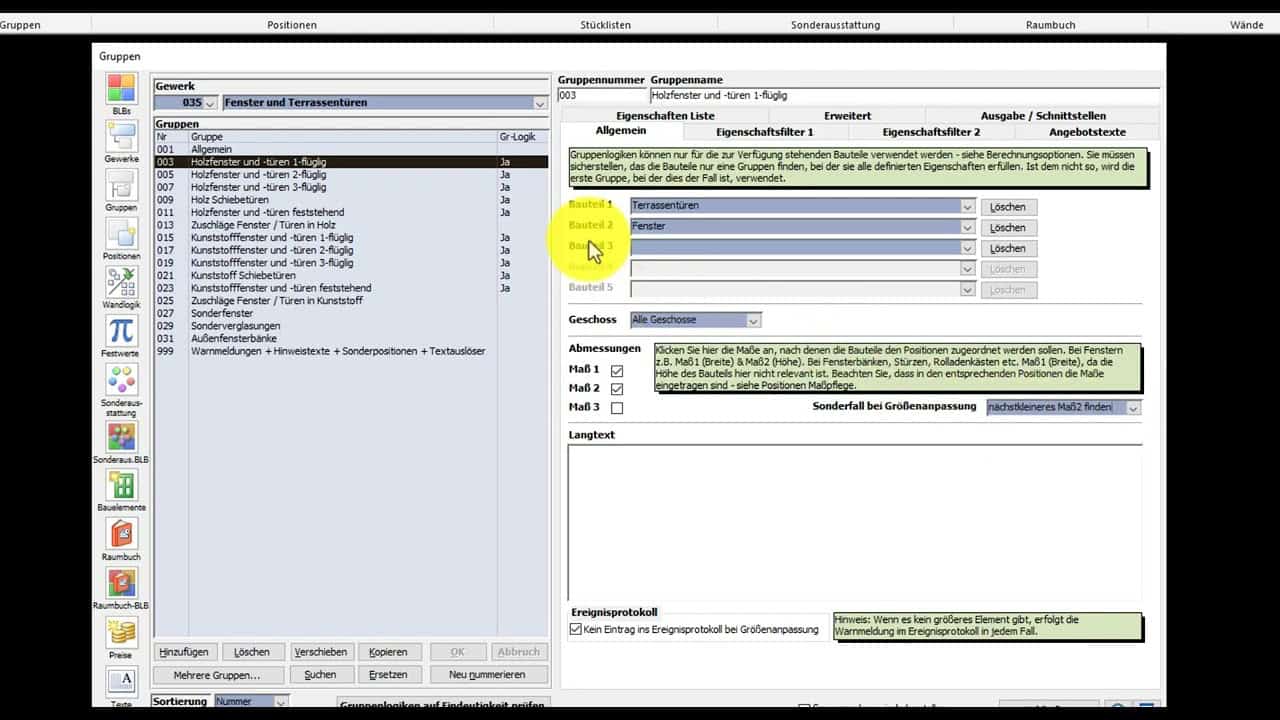Viewport: 1280px width, 720px height.
Task: Open the Geschoss Alle Geschosse dropdown
Action: [x=754, y=320]
